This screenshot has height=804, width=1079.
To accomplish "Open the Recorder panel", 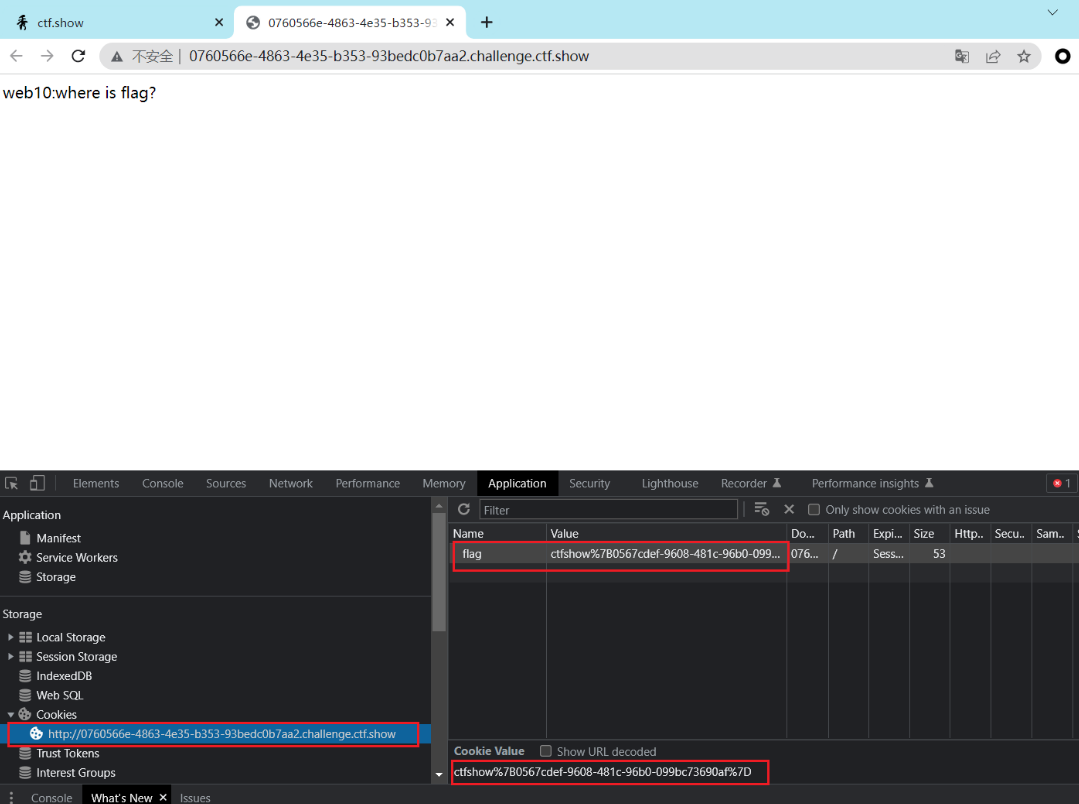I will click(x=751, y=483).
